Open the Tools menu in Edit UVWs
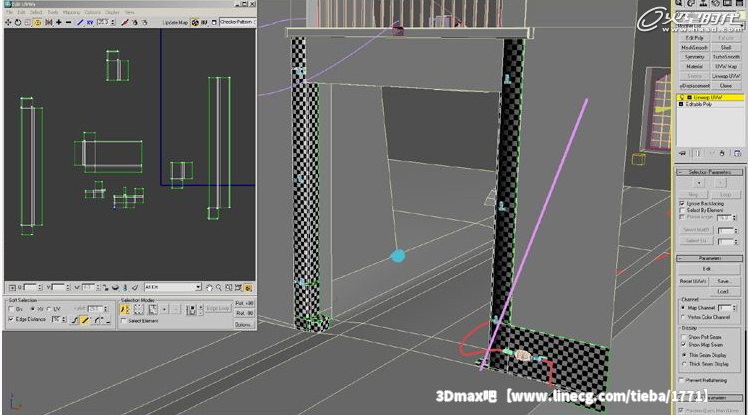The width and height of the screenshot is (748, 415). pos(52,12)
